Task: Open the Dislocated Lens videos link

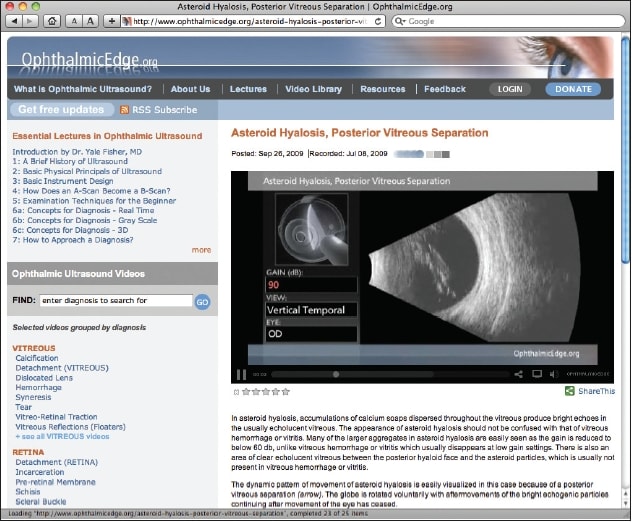Action: click(44, 378)
